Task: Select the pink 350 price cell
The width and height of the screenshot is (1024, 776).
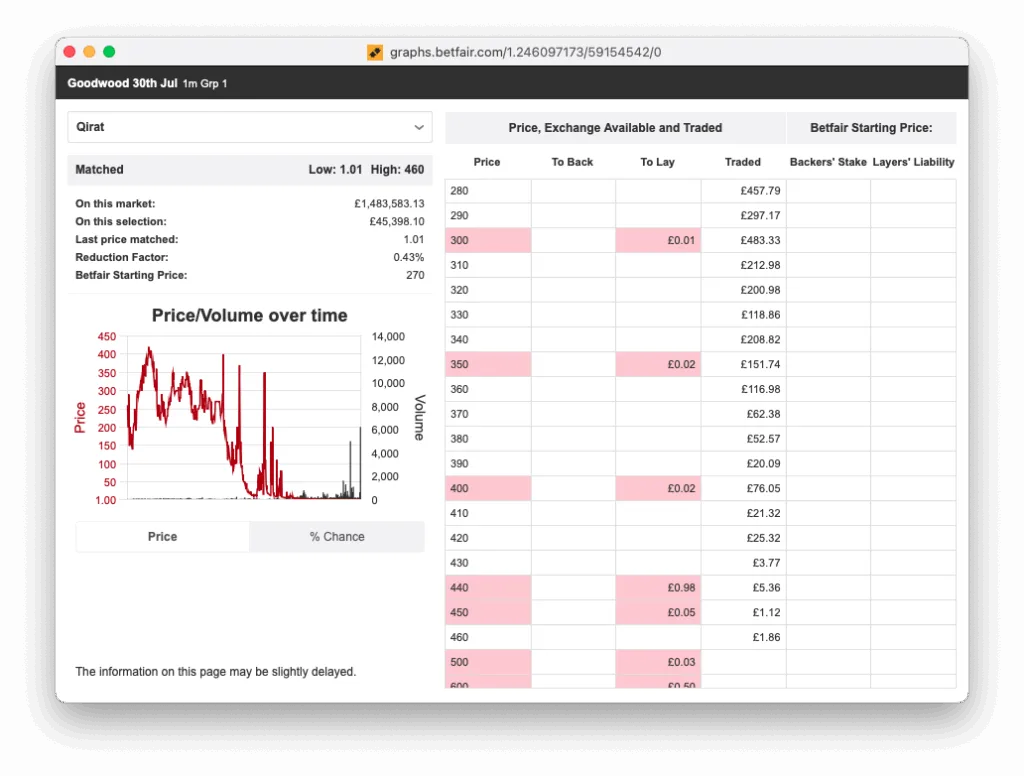Action: click(488, 364)
